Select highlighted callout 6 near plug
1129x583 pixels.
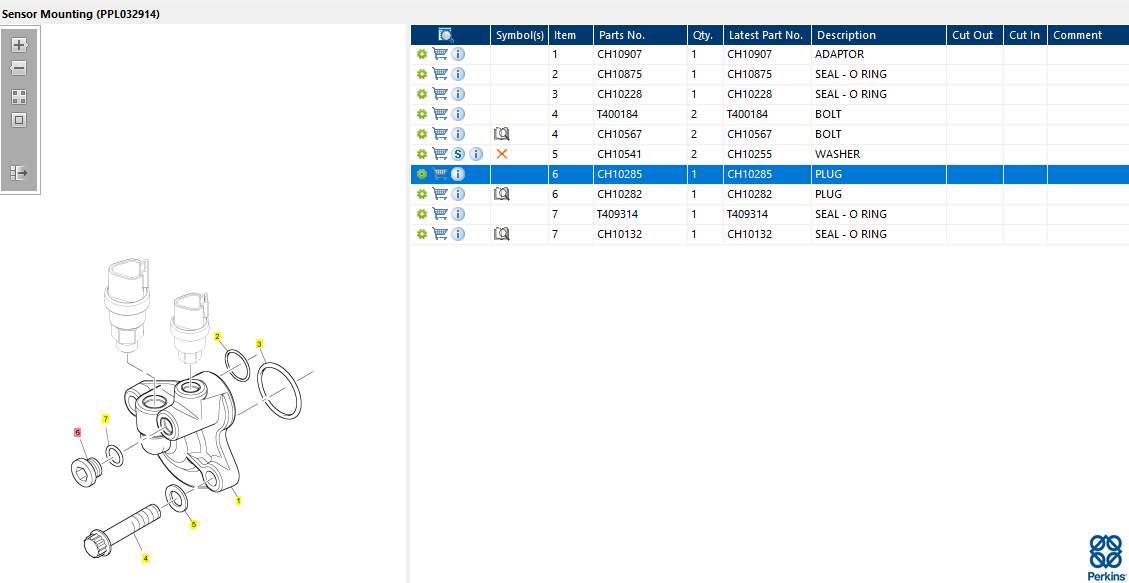coord(78,432)
